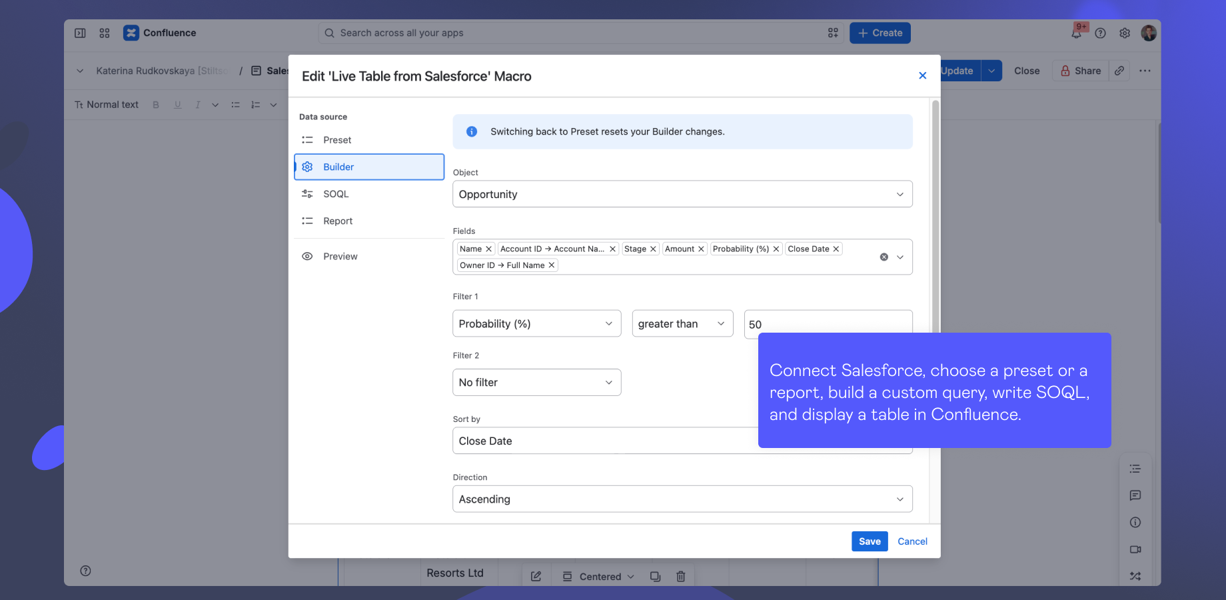The height and width of the screenshot is (600, 1226).
Task: Click the shuffle icon in the right rail
Action: [x=1135, y=577]
